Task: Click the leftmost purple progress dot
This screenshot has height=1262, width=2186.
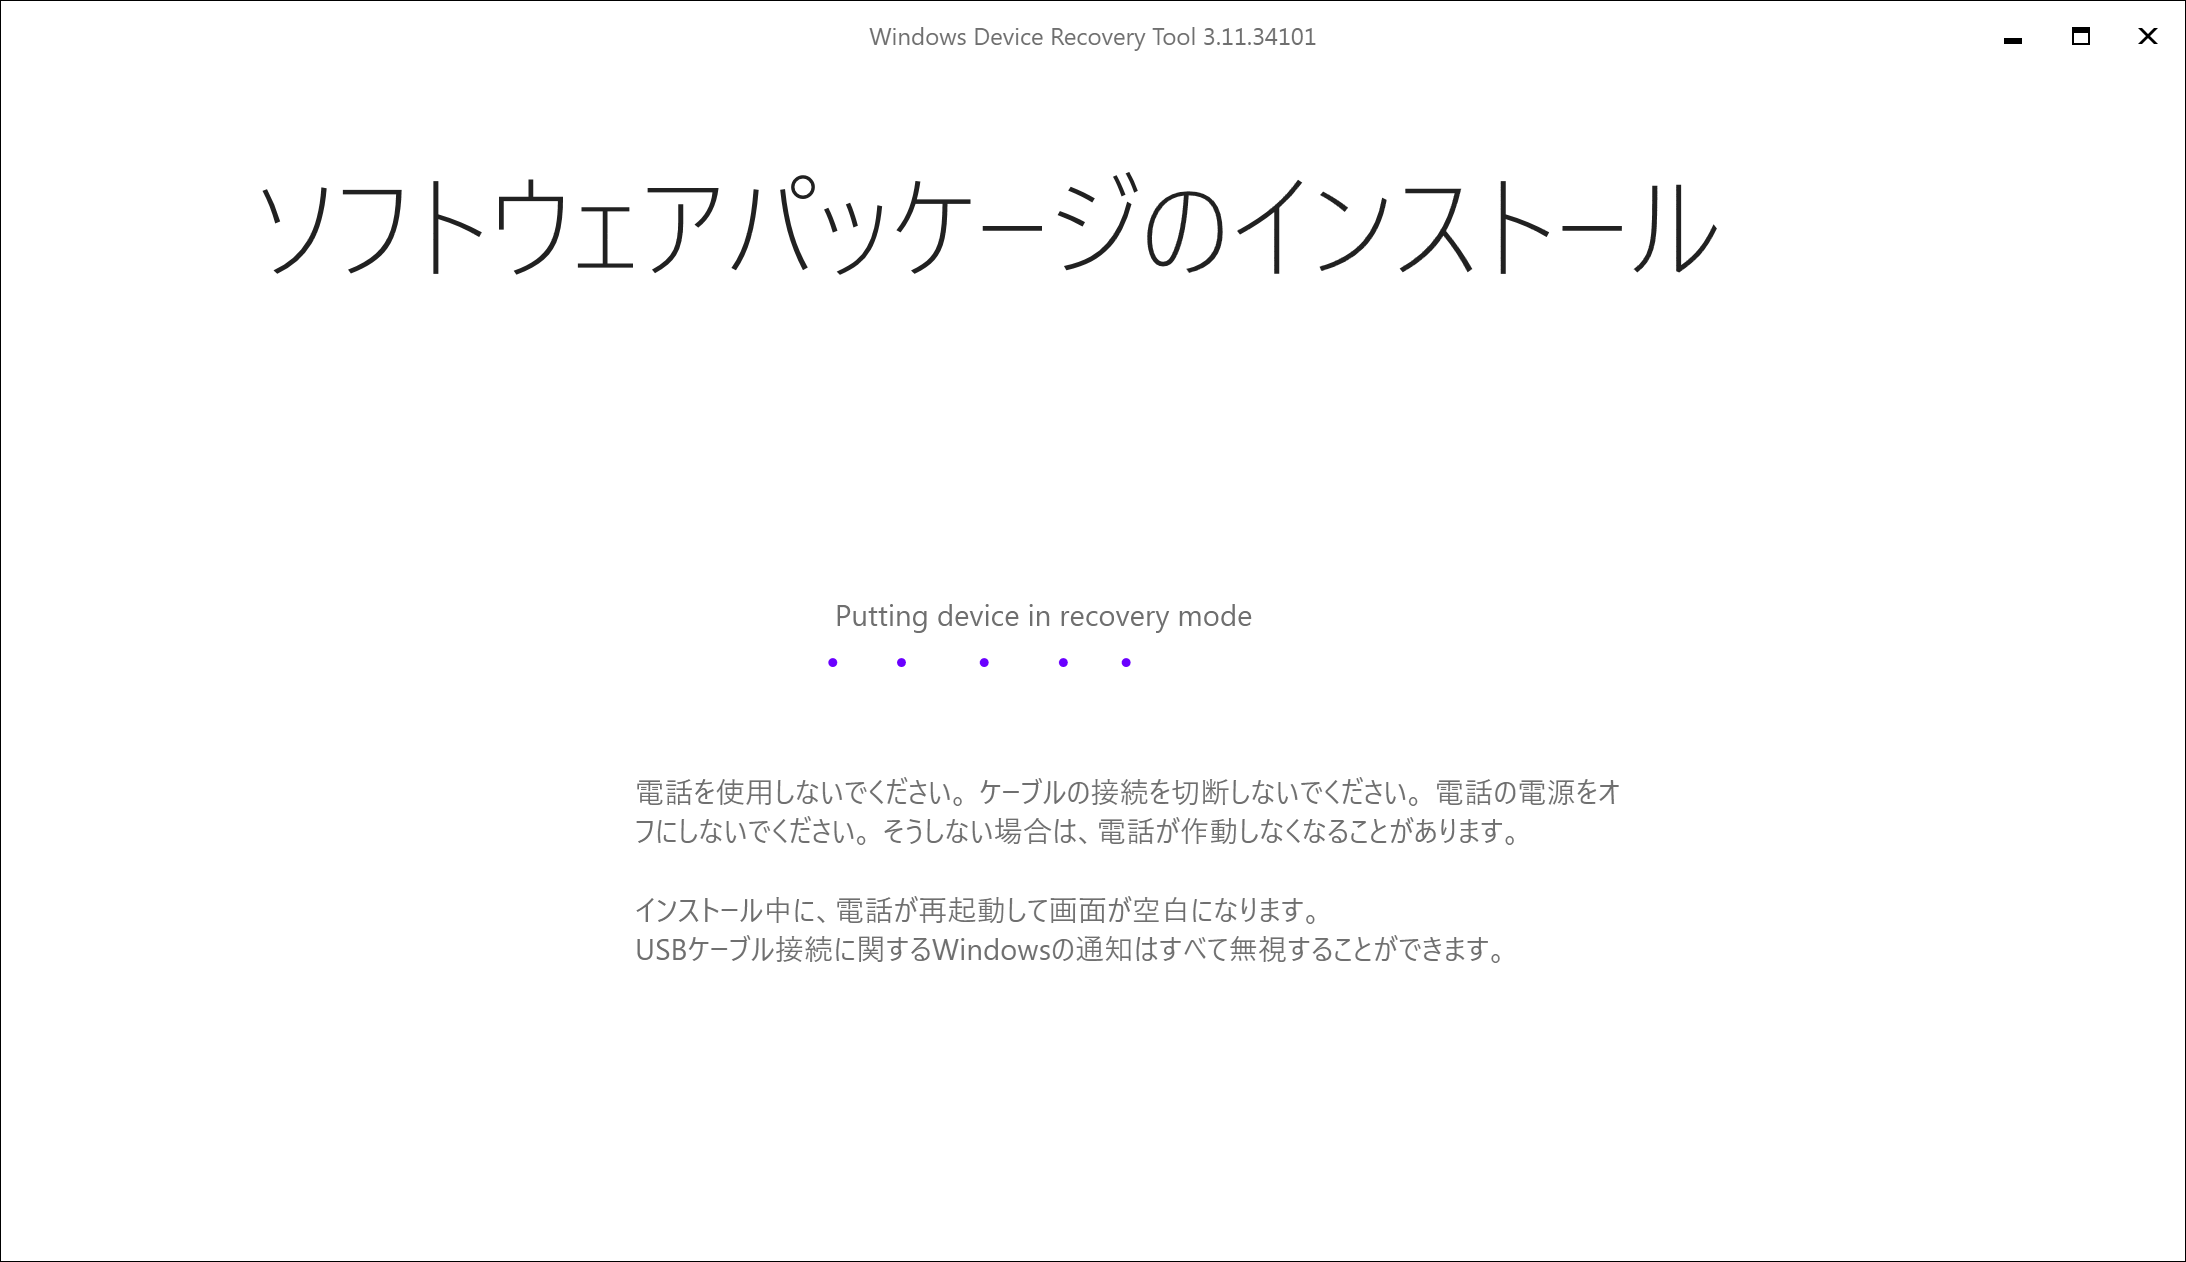Action: coord(833,663)
